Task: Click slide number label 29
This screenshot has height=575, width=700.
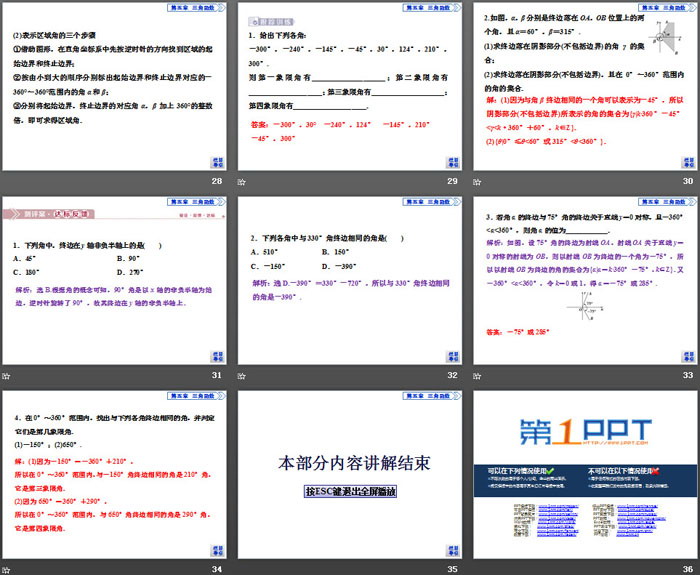Action: 453,181
